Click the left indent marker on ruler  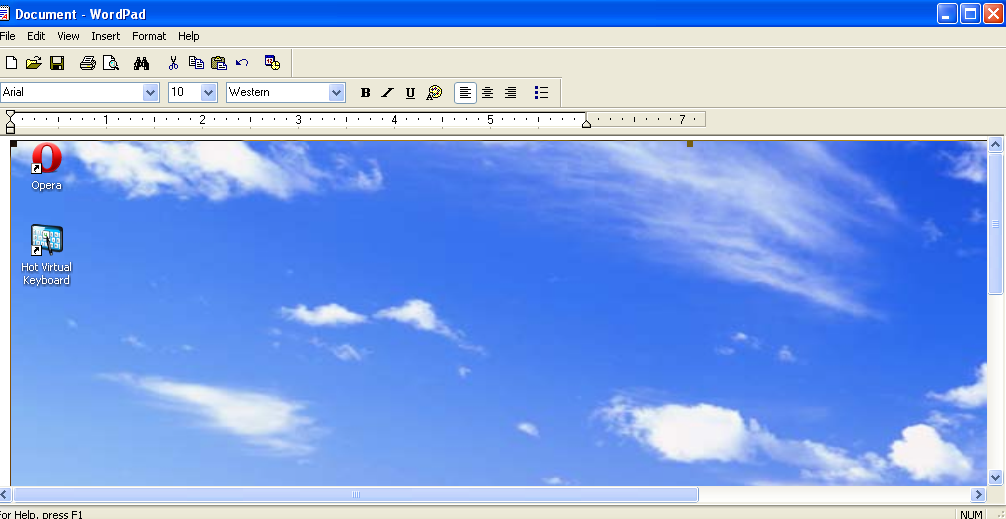10,122
